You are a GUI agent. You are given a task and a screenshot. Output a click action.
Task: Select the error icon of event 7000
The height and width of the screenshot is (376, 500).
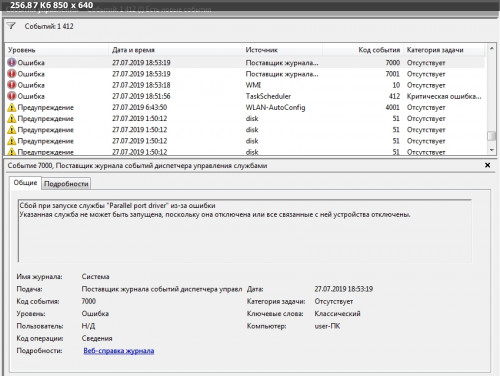[12, 62]
